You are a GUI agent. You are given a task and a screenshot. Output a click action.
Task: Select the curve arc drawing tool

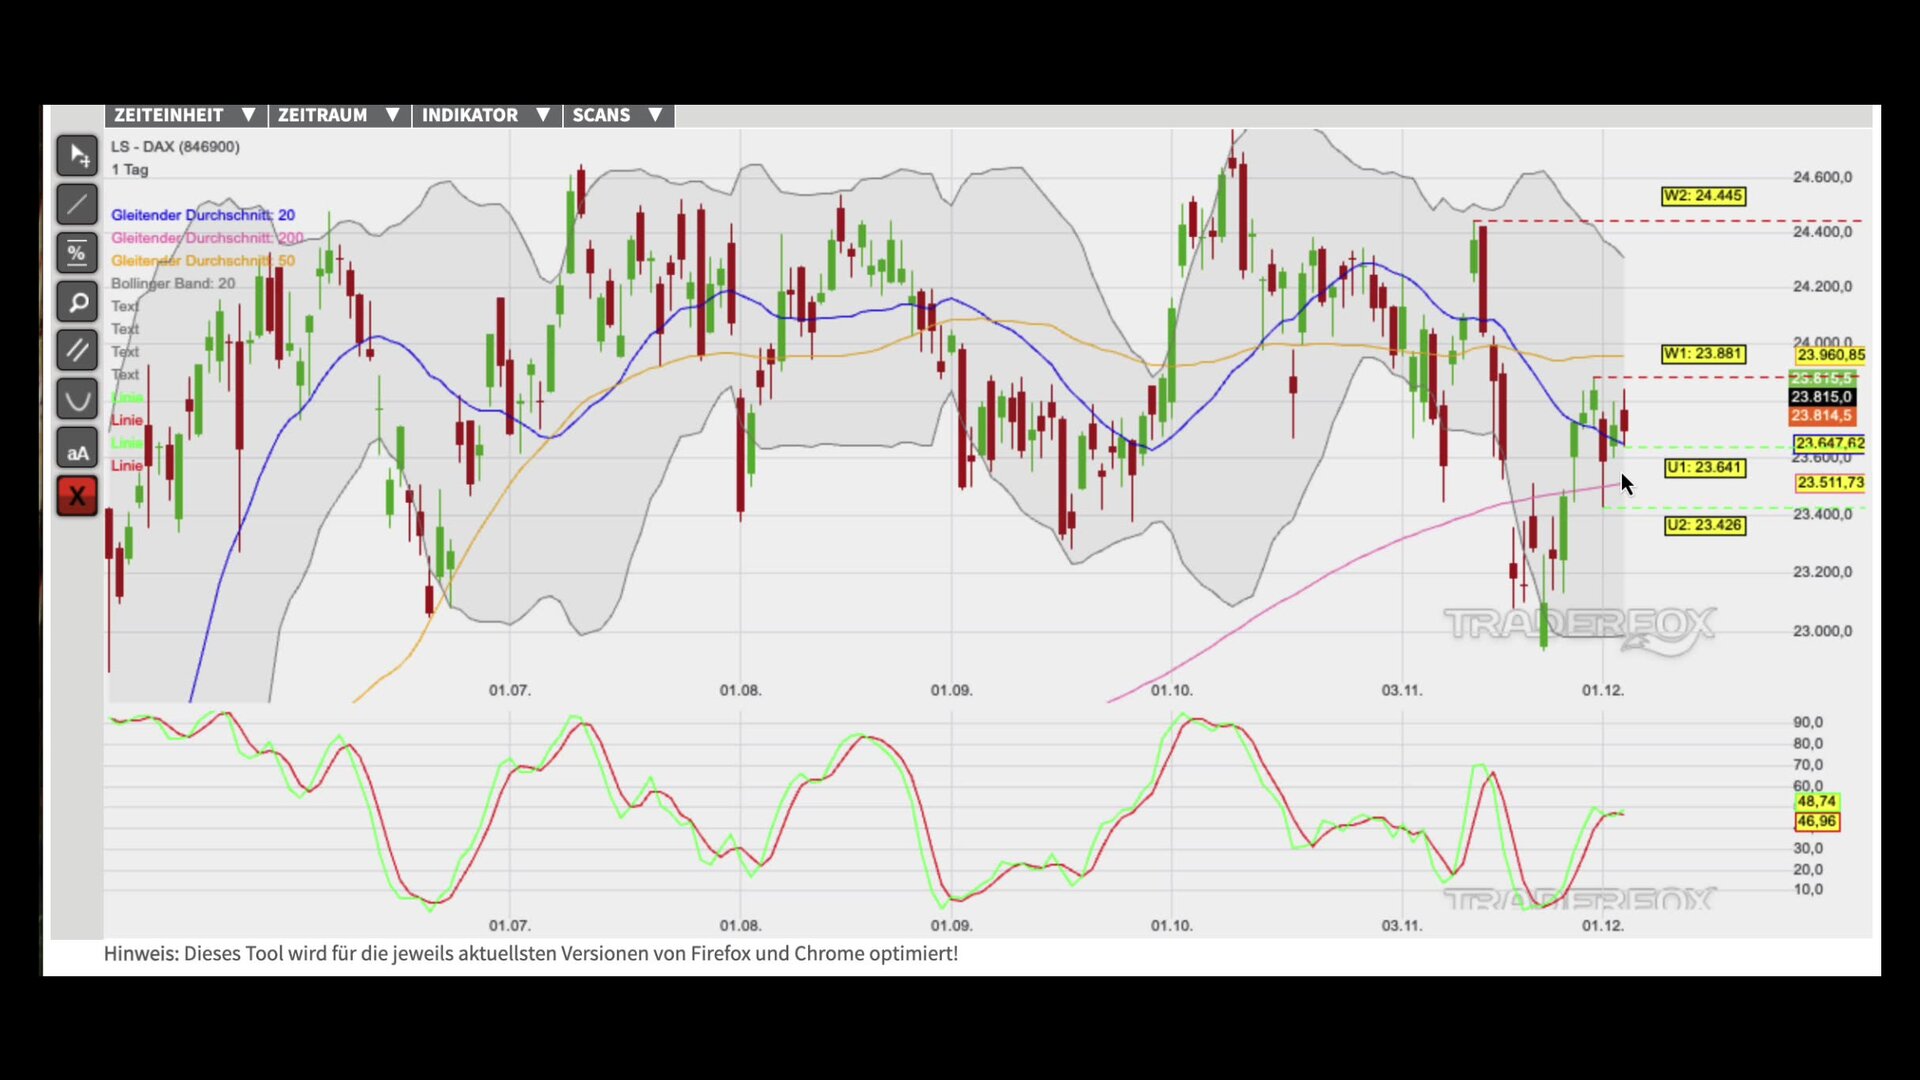(77, 400)
